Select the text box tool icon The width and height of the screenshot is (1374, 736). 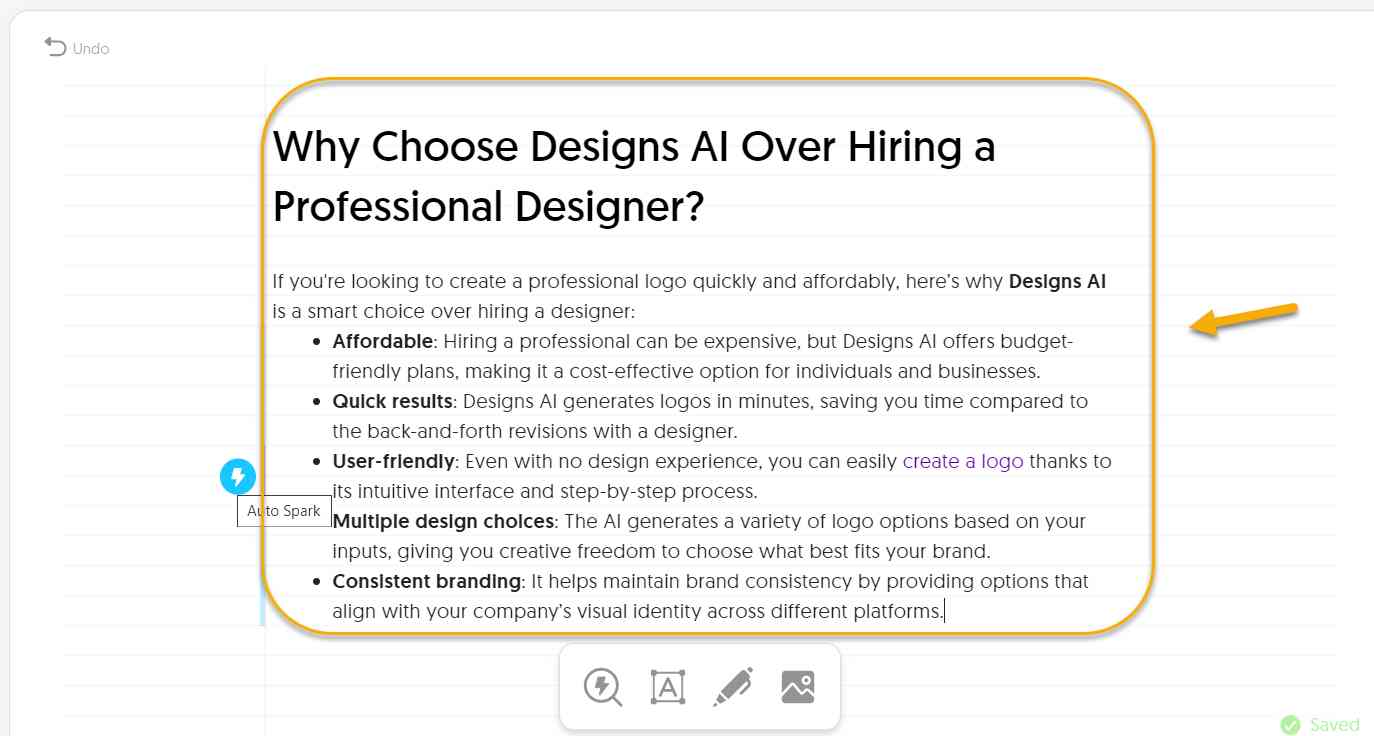tap(668, 687)
